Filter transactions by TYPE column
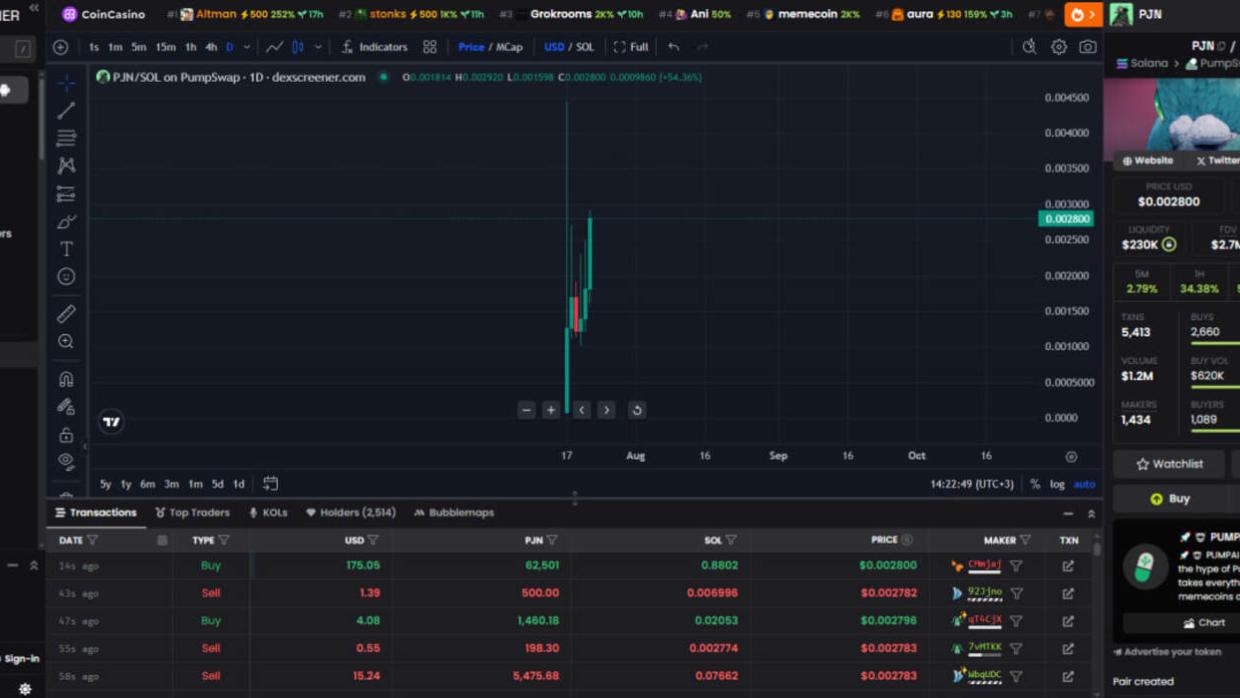This screenshot has height=698, width=1240. [x=224, y=540]
